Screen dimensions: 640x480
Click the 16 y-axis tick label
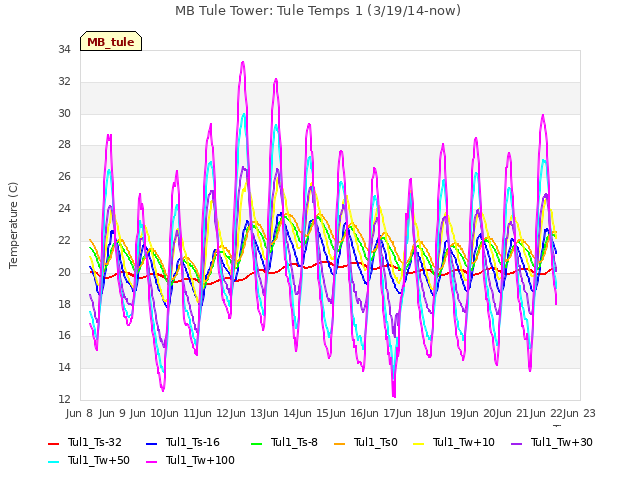[64, 335]
